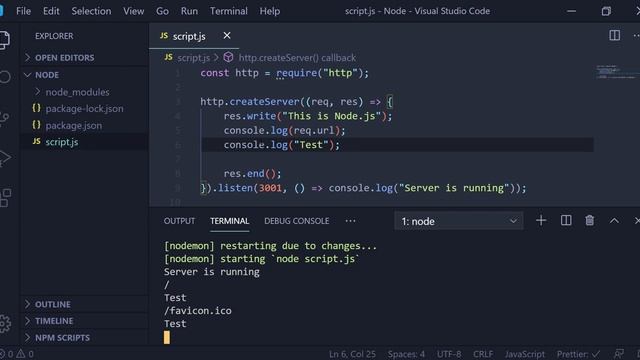
Task: Click on the res.end(); code line
Action: pos(252,173)
